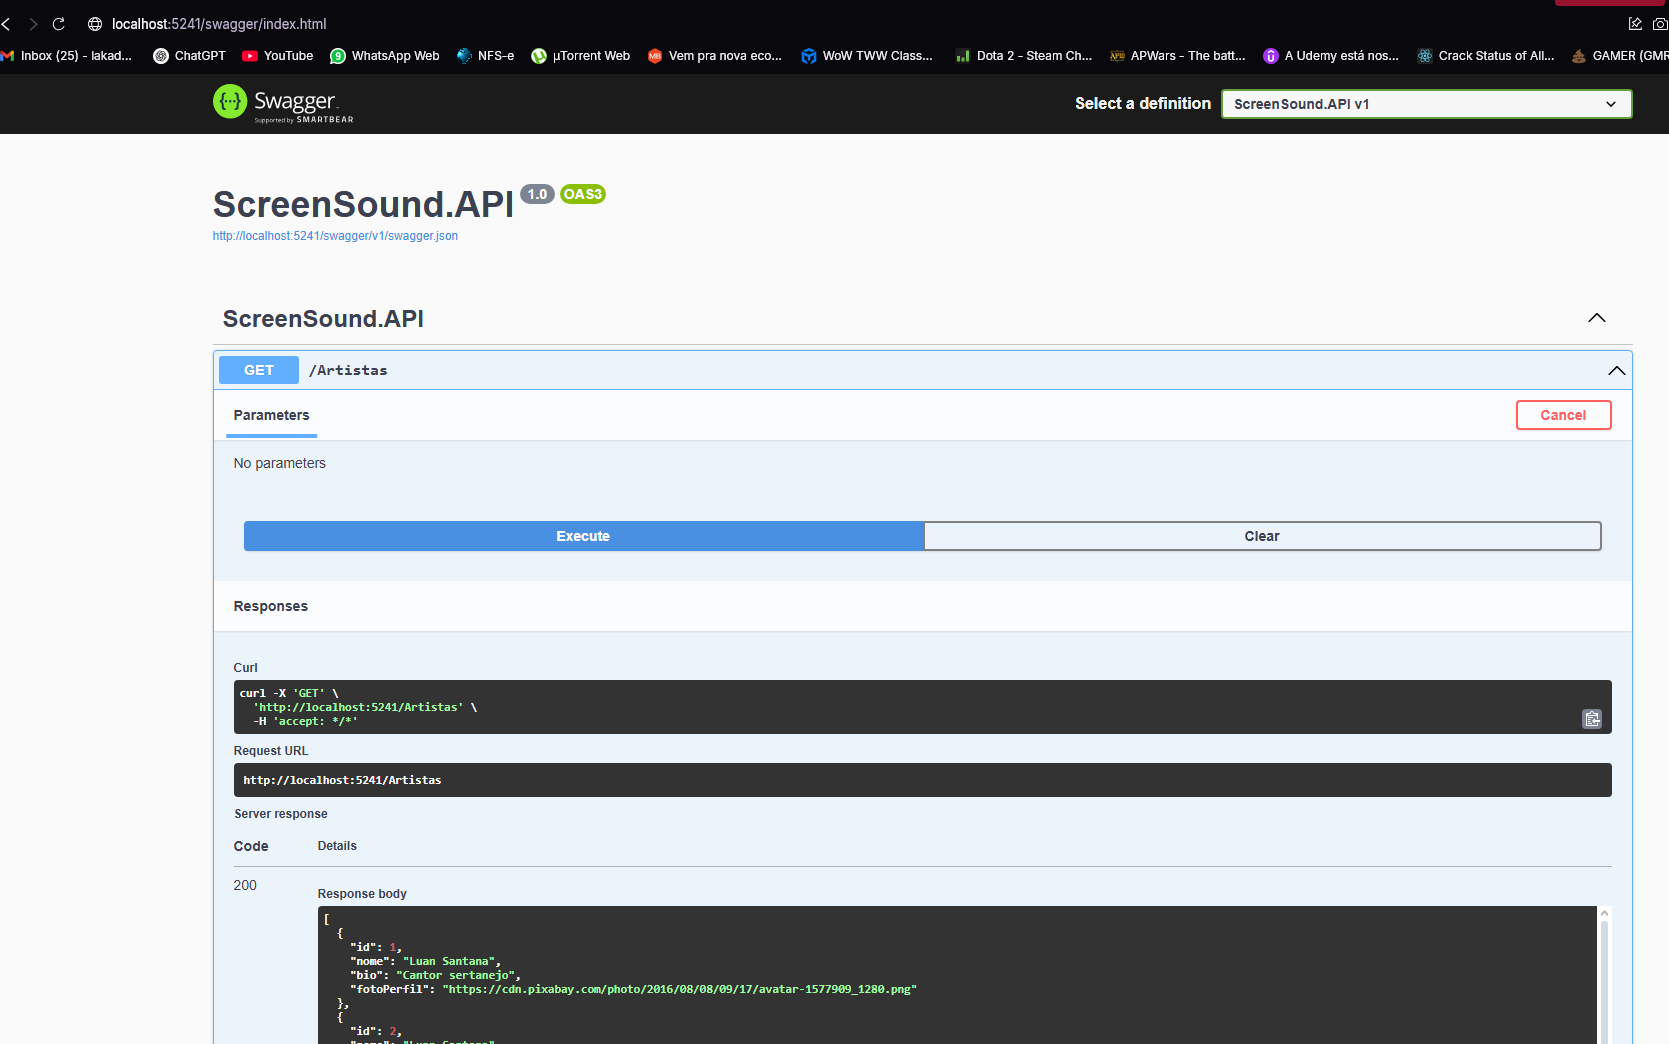1669x1044 pixels.
Task: Open the GAMER bookmark
Action: (1620, 56)
